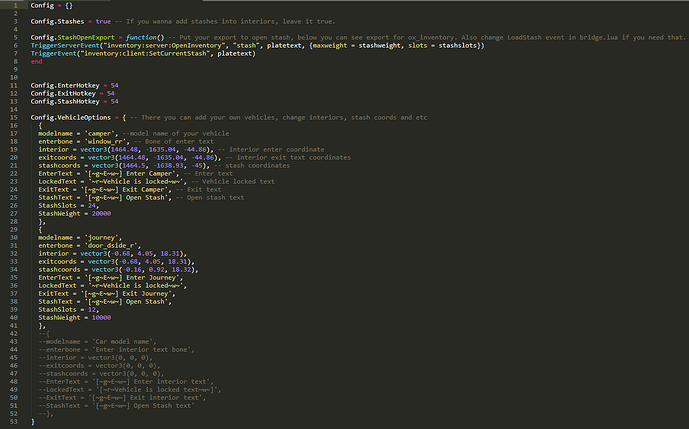Screen dimensions: 689x429
Task: Place cursor on 'Config.StashOpenExport'
Action: 73,37
